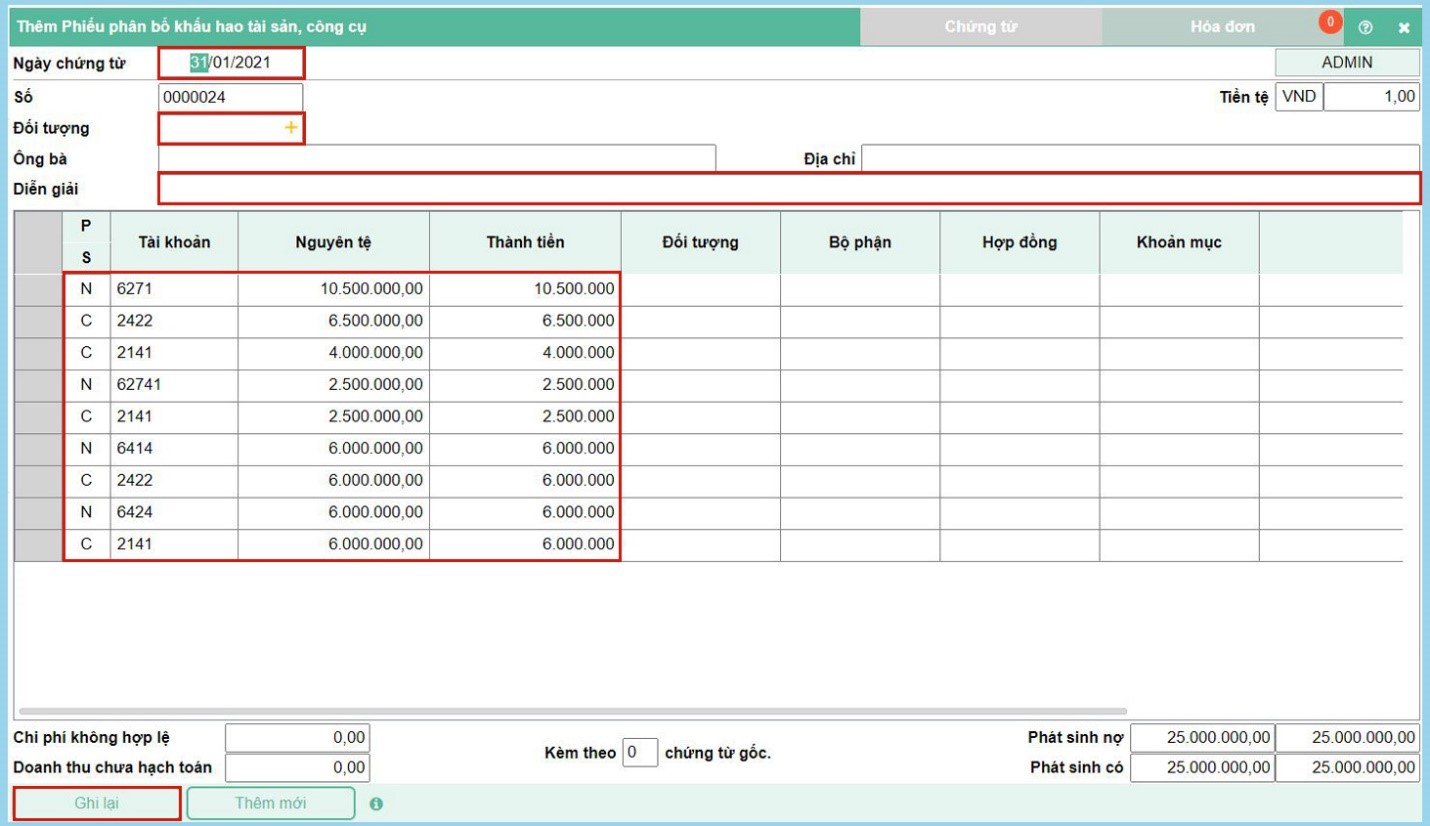Switch to the Chứng từ tab
This screenshot has width=1430, height=826.
coord(980,27)
